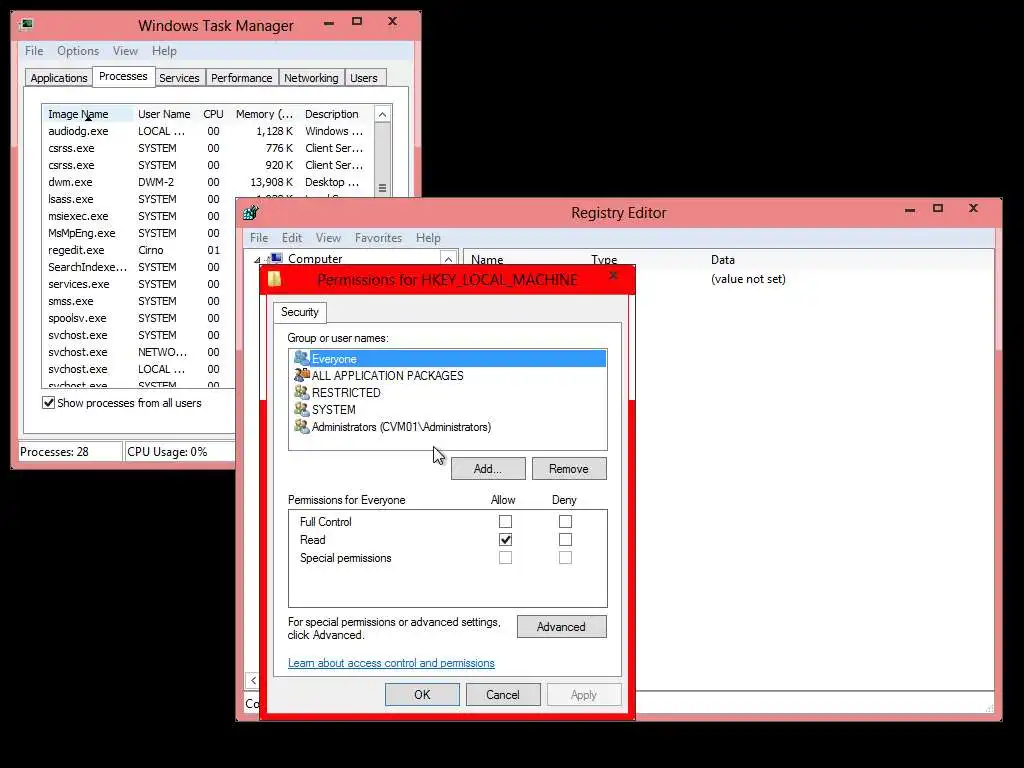Select dwm.exe process row
The image size is (1024, 768).
coord(208,182)
